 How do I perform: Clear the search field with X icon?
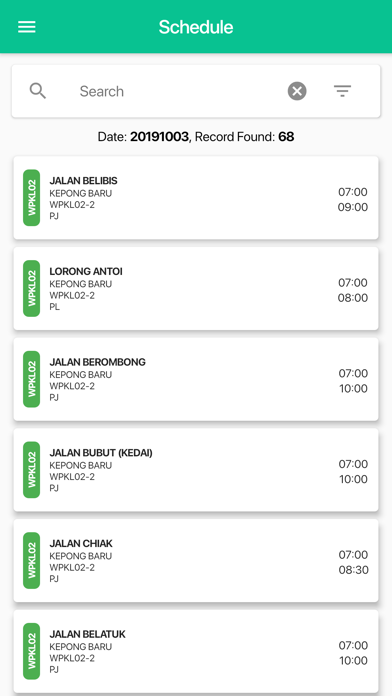click(297, 91)
